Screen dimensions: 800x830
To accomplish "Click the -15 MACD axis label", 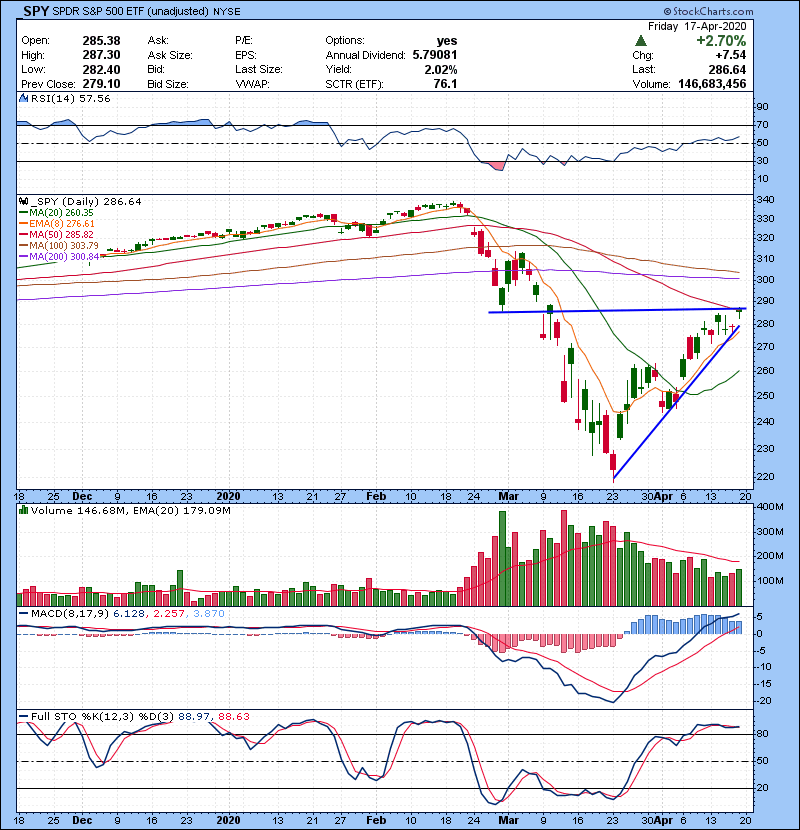I will tap(765, 684).
